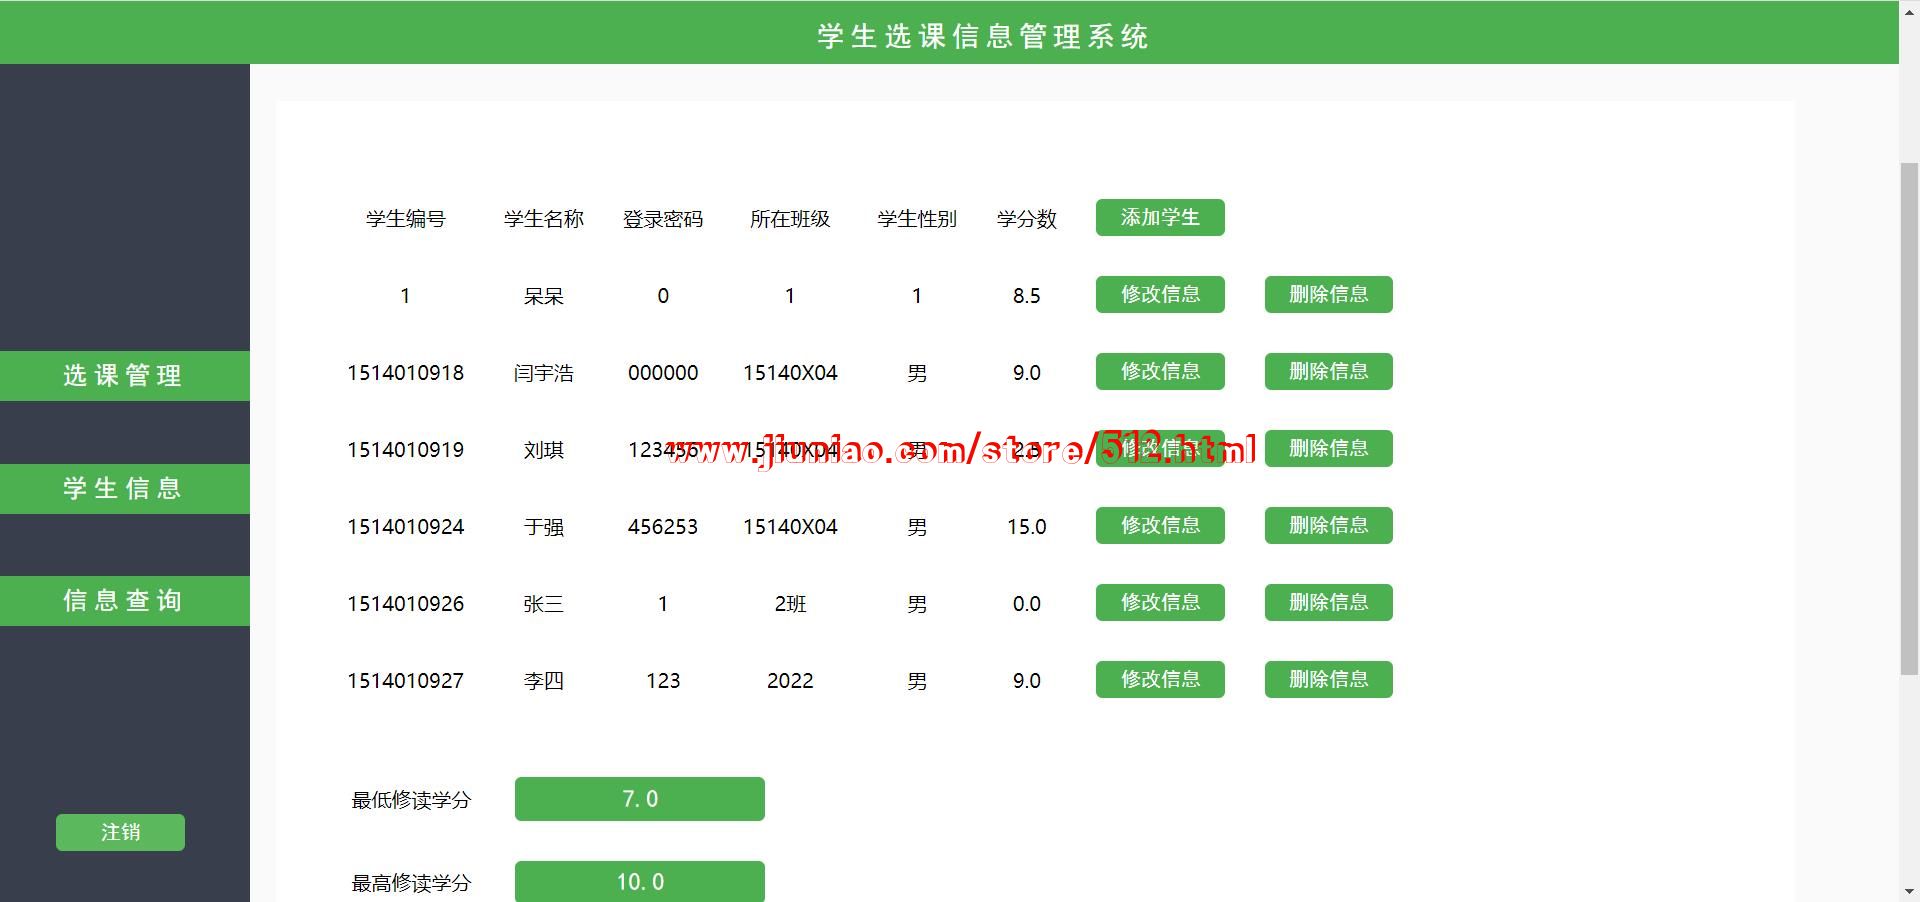Edit info for student 闫宇浩
1920x902 pixels.
point(1160,372)
